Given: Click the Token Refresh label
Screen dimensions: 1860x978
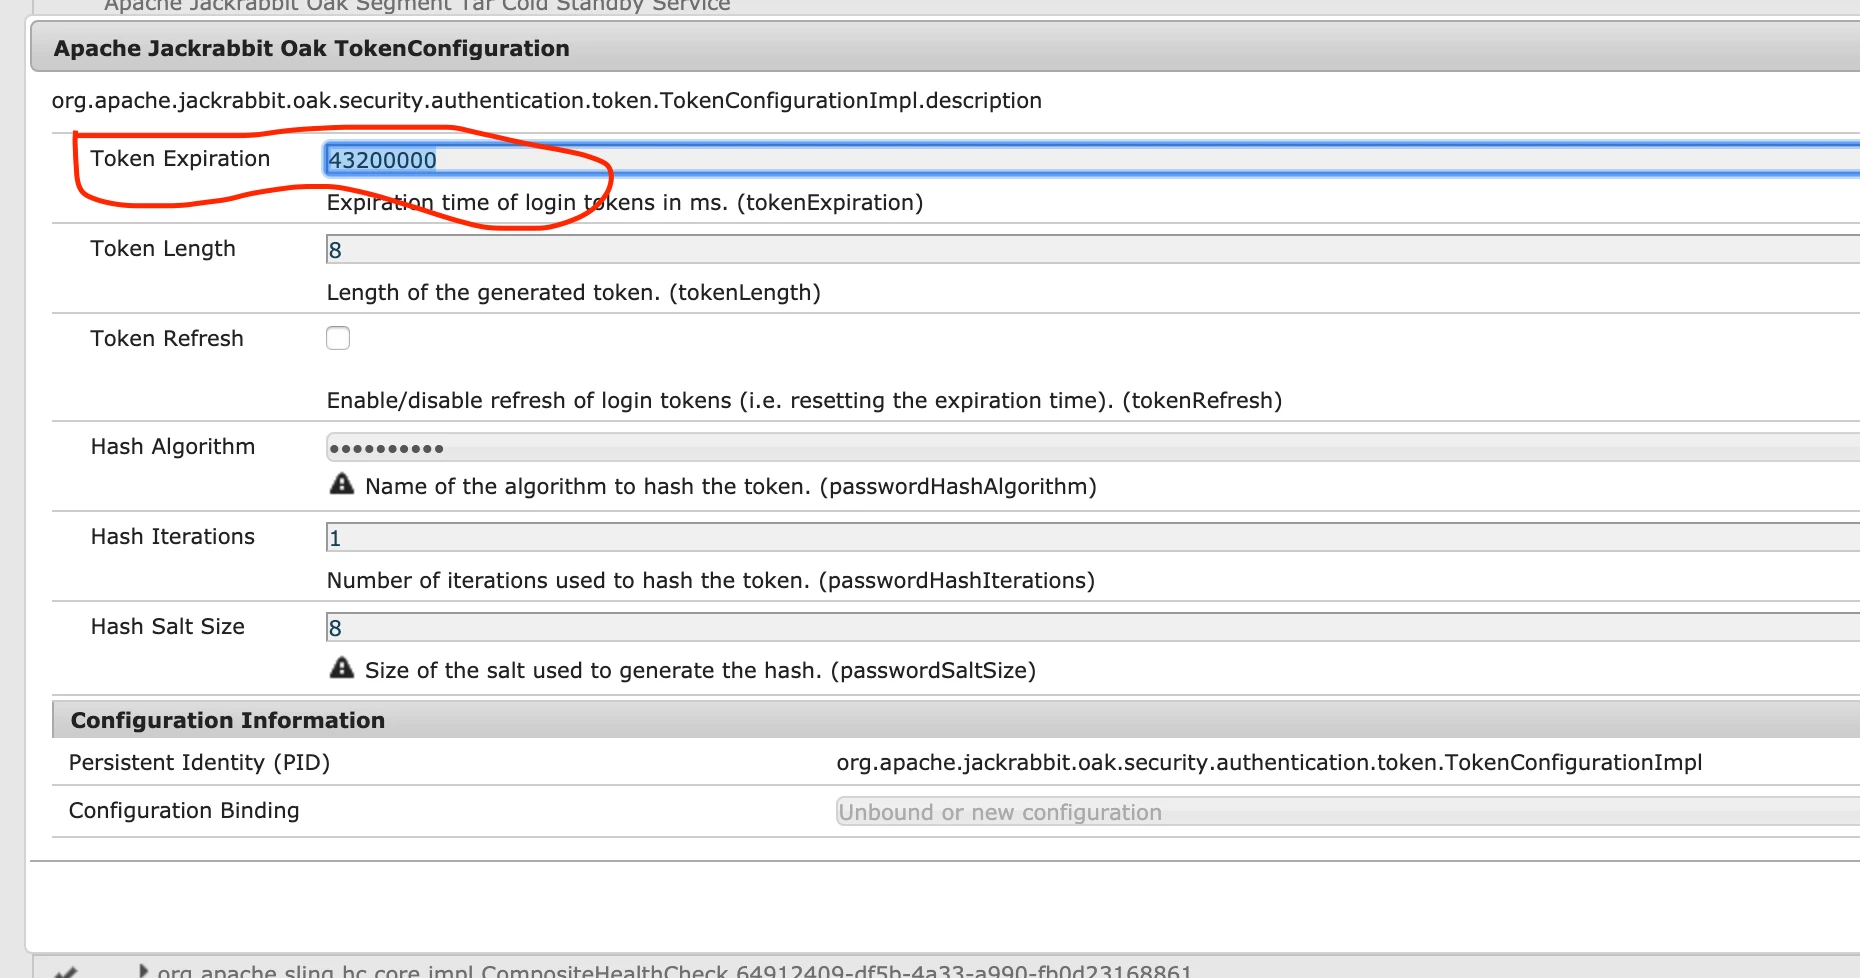Looking at the screenshot, I should (x=167, y=338).
